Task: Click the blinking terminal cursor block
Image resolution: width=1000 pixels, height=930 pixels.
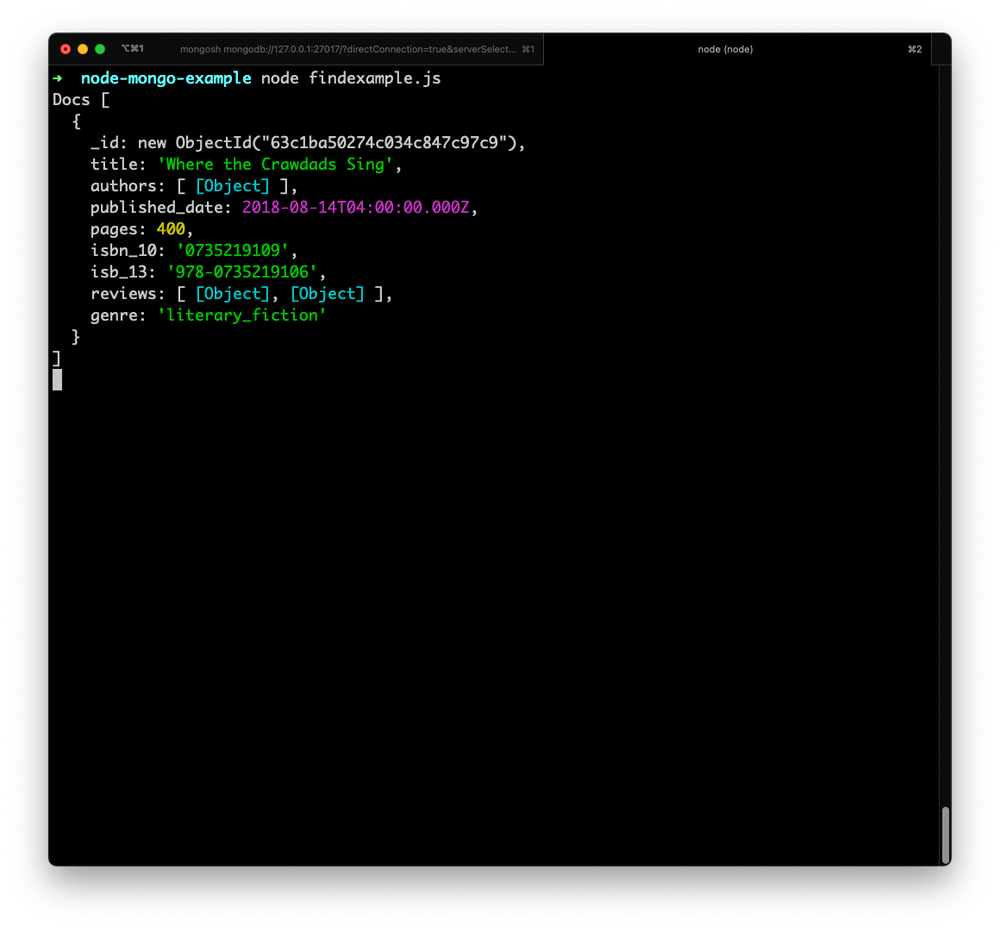Action: [x=57, y=379]
